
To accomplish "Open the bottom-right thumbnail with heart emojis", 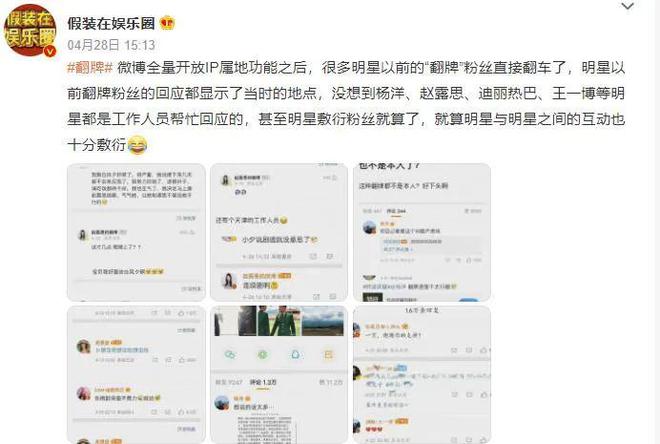I will 422,375.
